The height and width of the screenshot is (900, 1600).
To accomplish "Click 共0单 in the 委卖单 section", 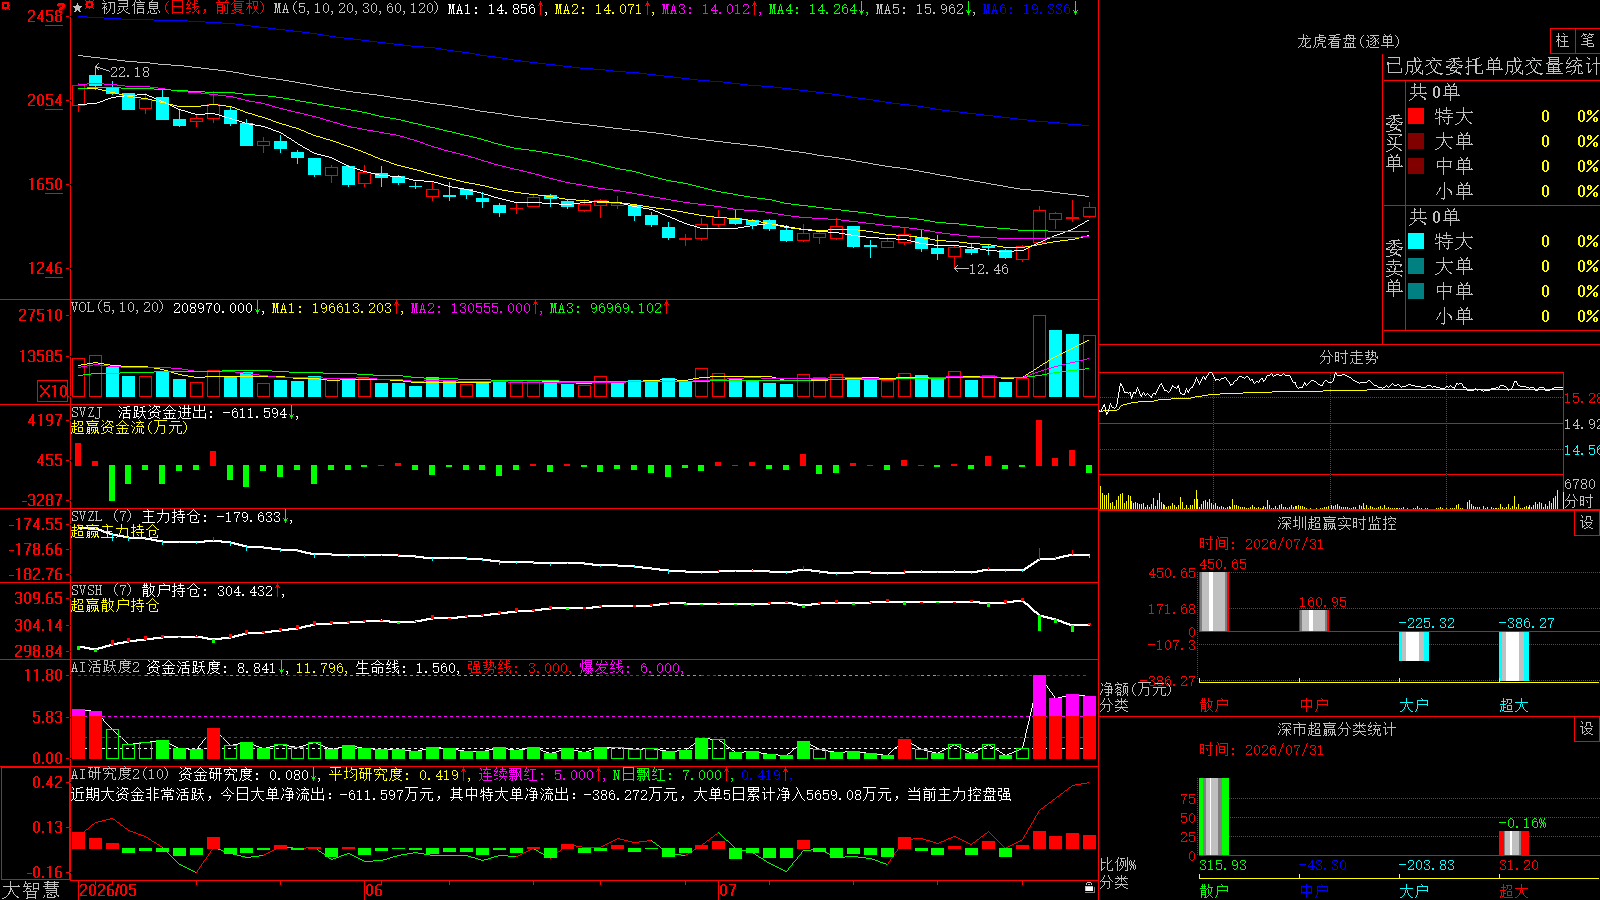I will click(1434, 216).
